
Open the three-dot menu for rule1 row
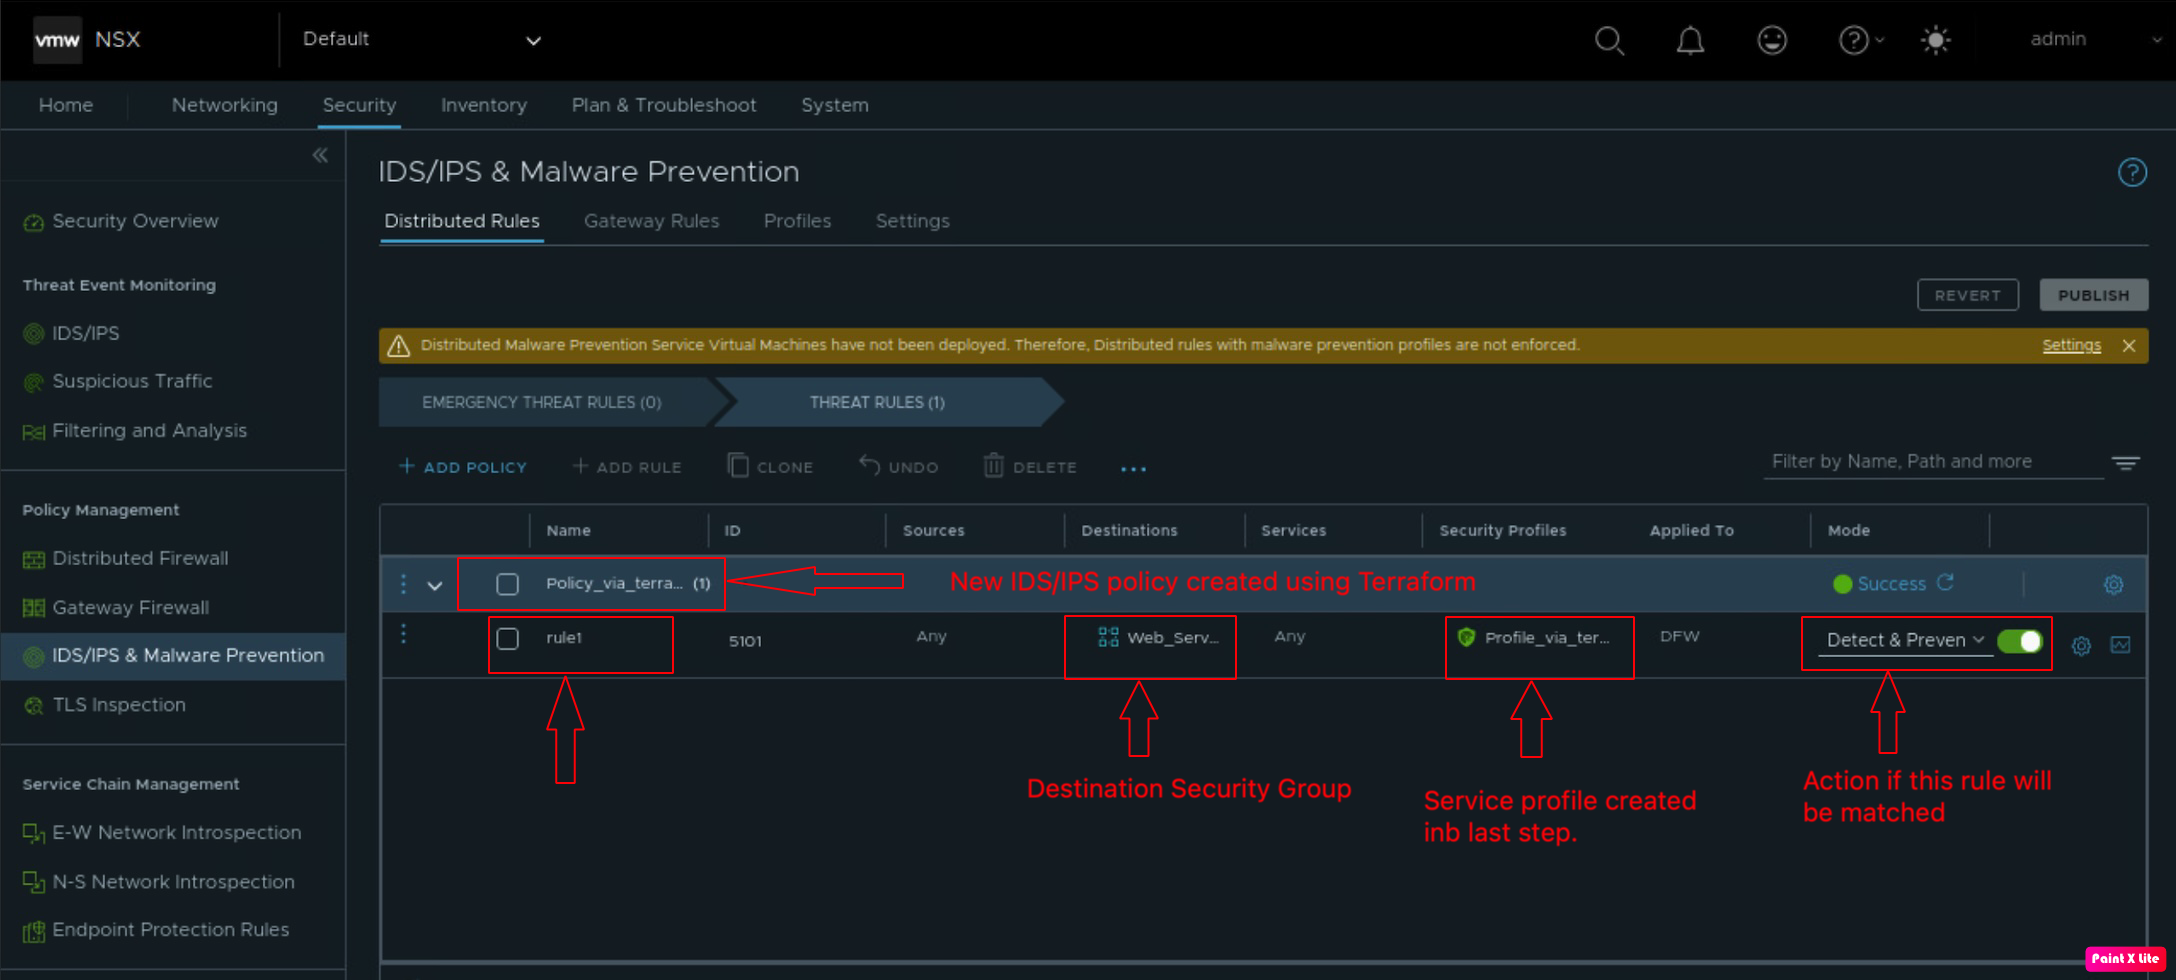(x=403, y=634)
